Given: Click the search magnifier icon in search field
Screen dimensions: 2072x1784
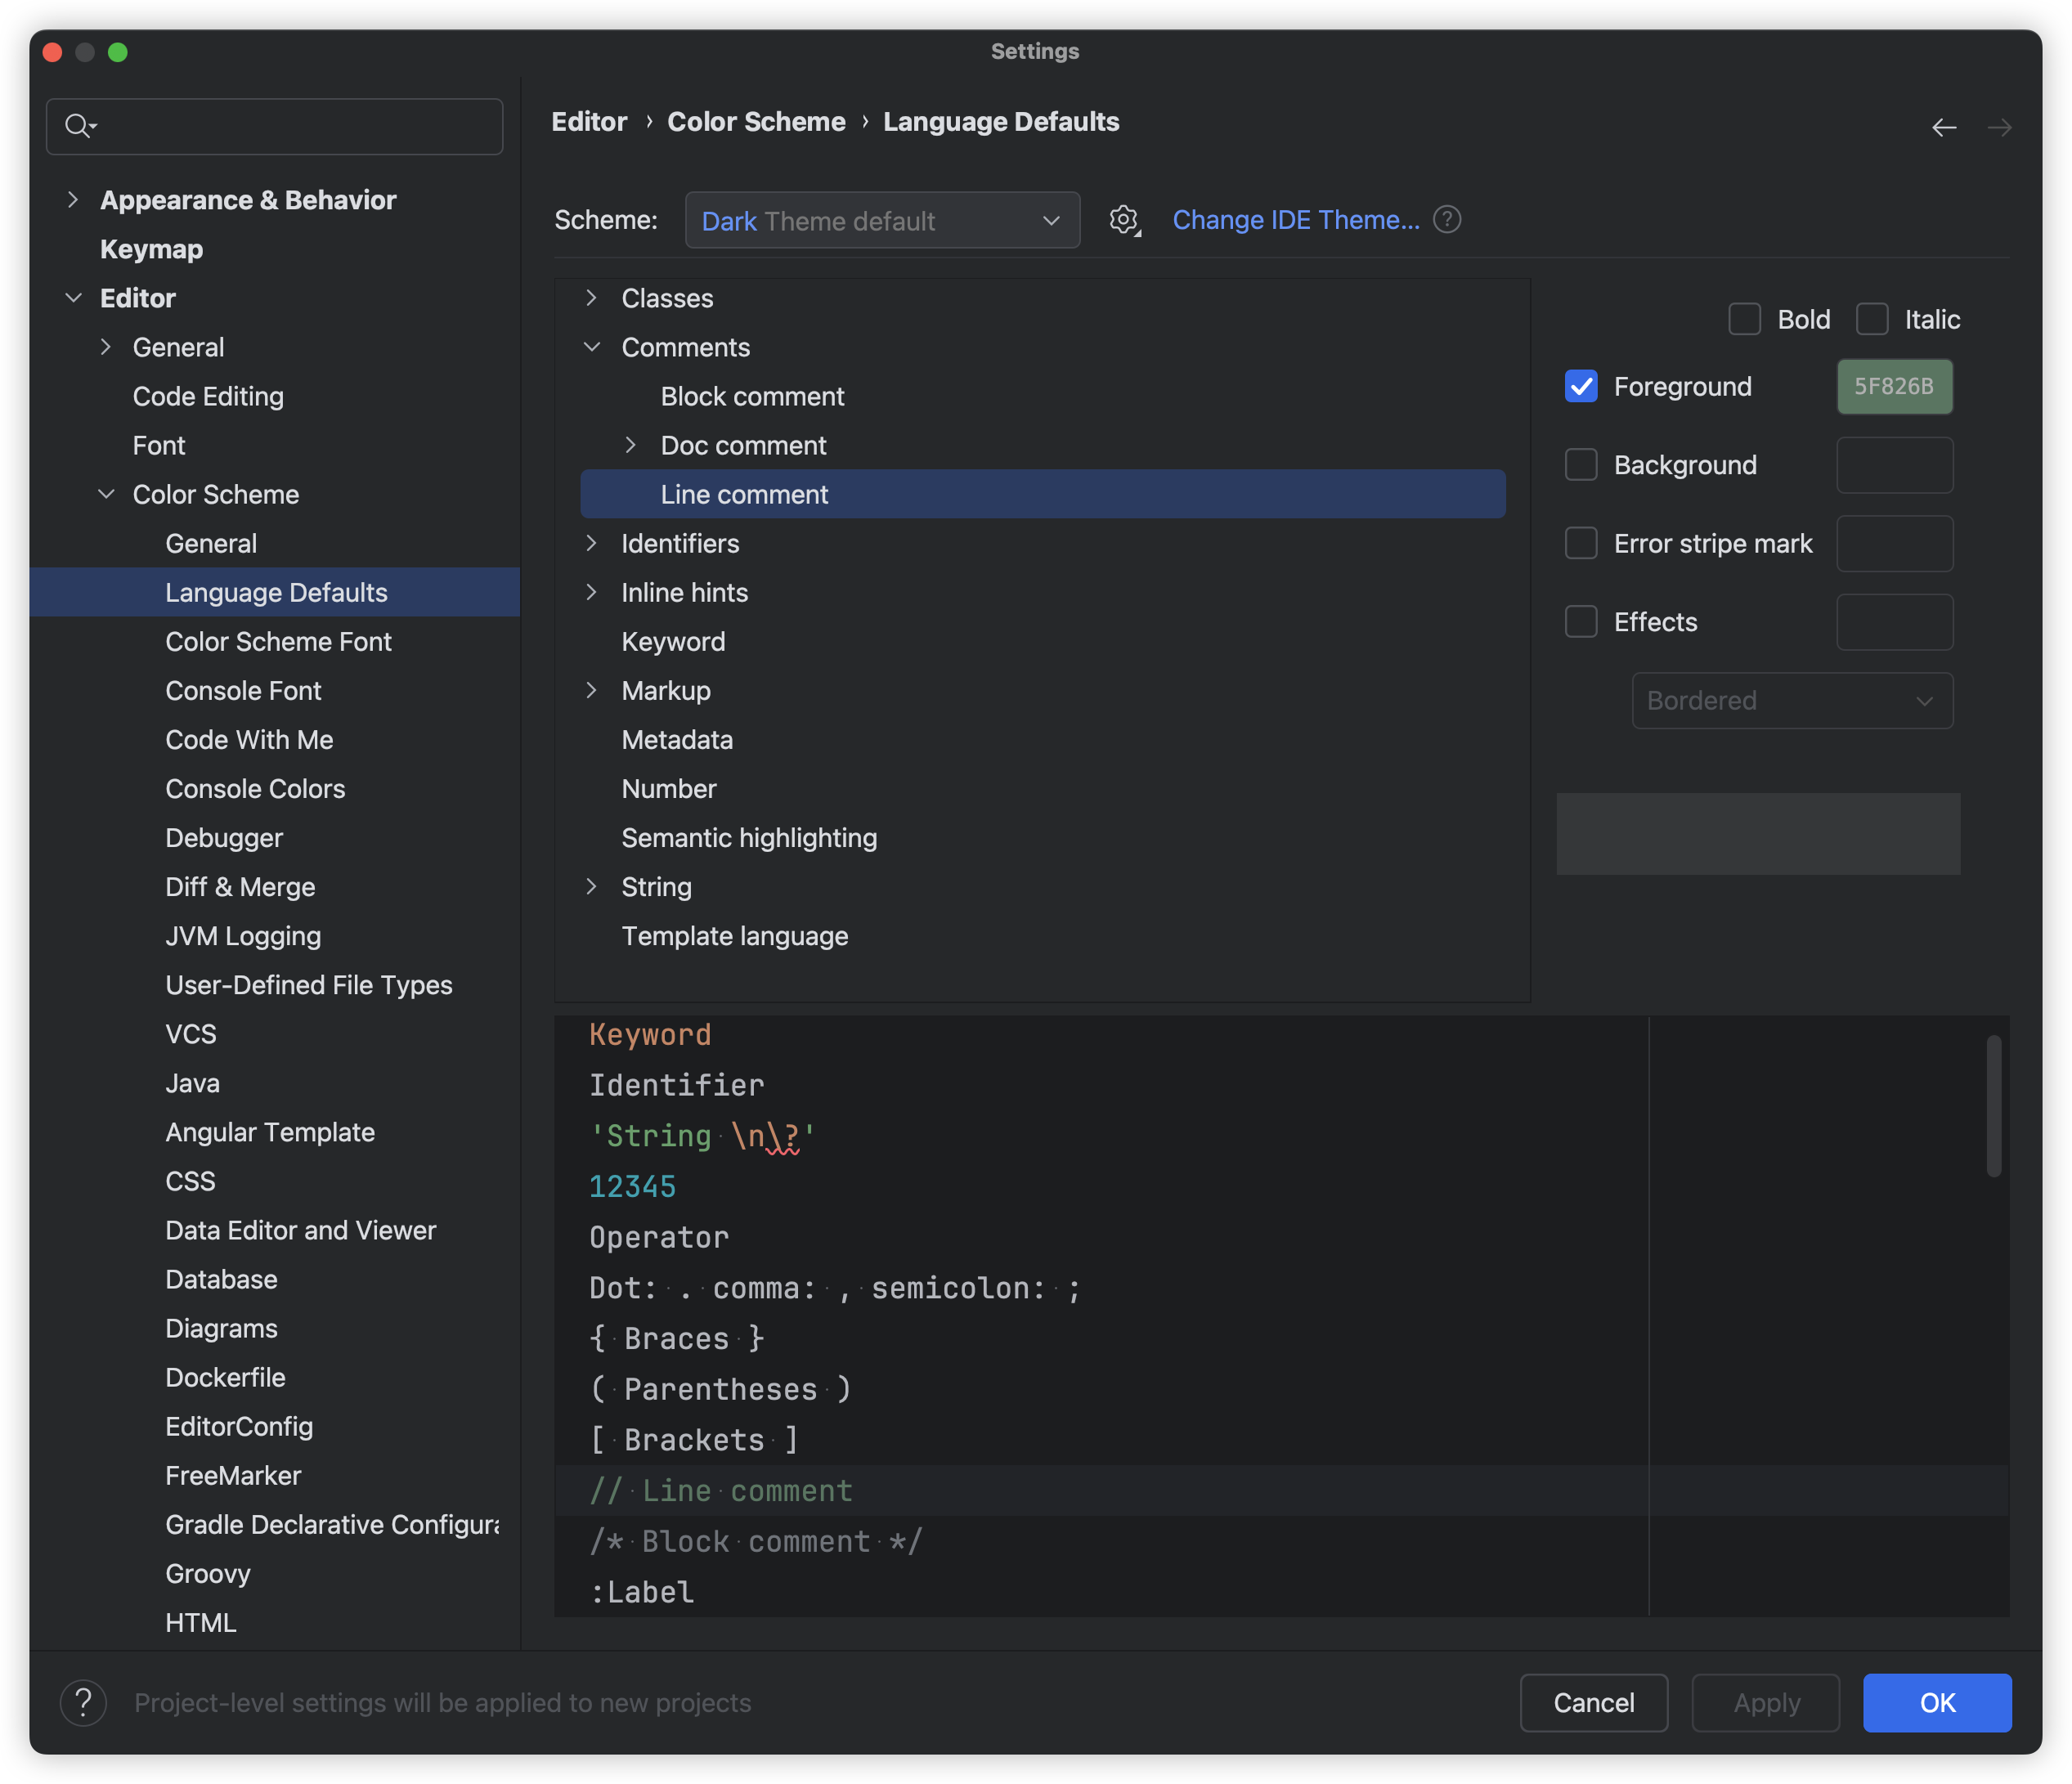Looking at the screenshot, I should pos(79,126).
